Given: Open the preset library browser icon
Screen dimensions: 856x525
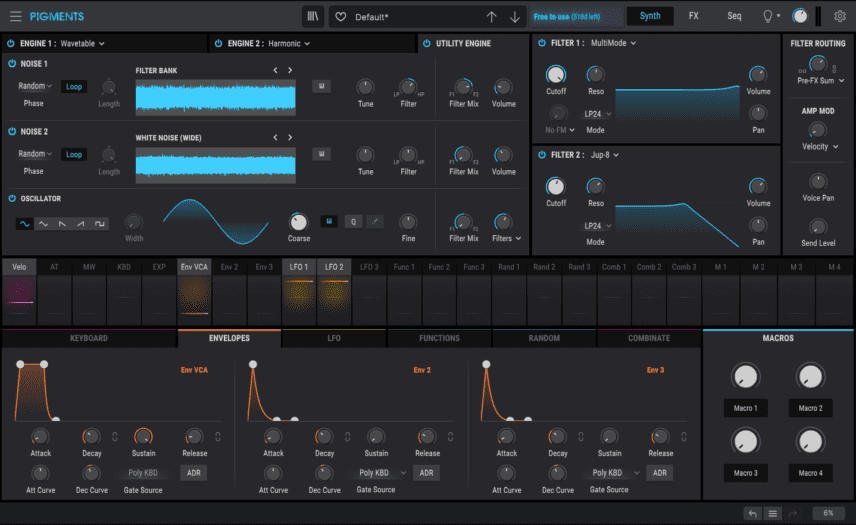Looking at the screenshot, I should tap(313, 16).
